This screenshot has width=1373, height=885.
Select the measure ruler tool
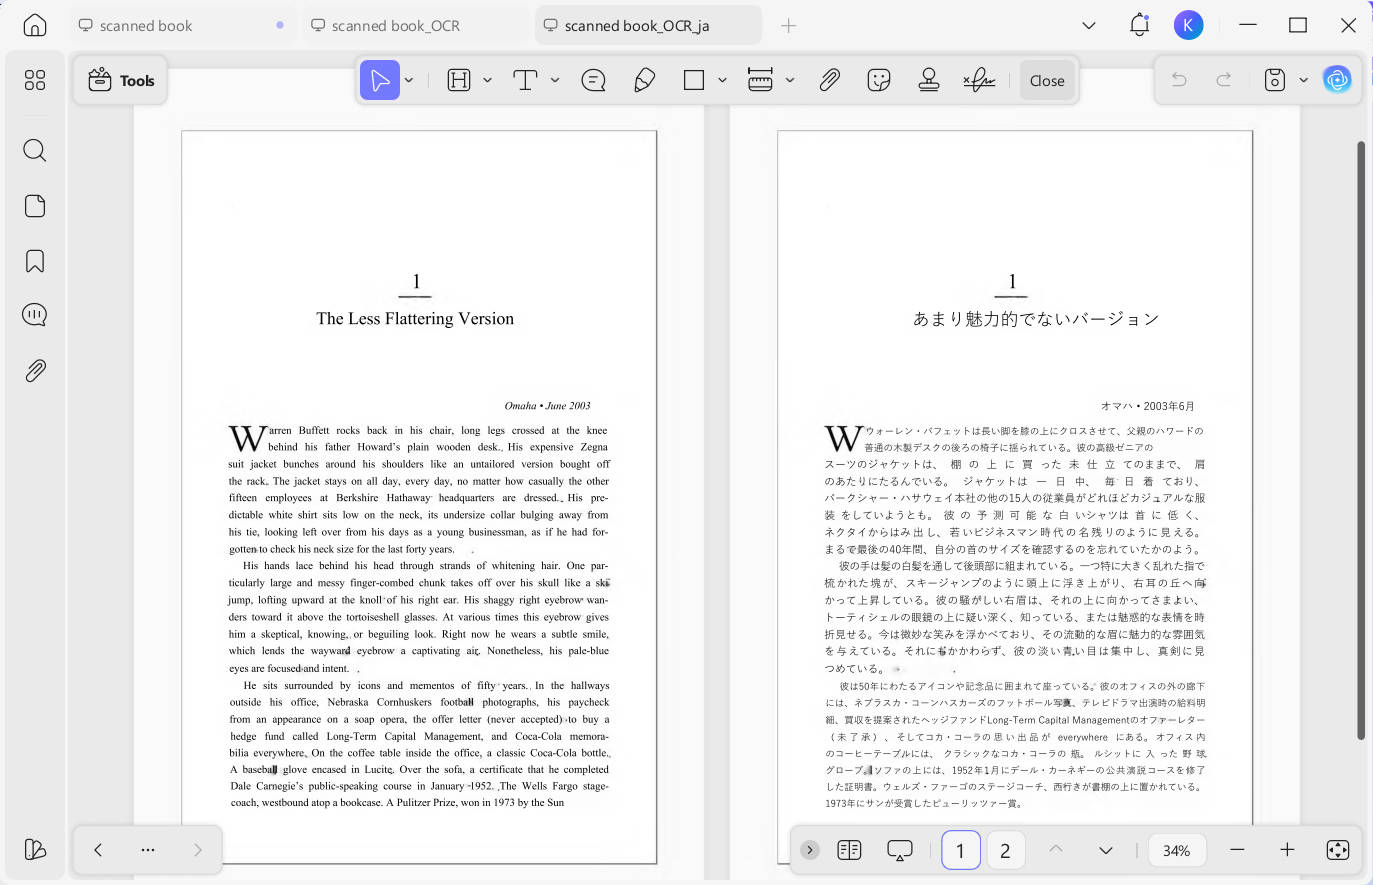tap(760, 81)
